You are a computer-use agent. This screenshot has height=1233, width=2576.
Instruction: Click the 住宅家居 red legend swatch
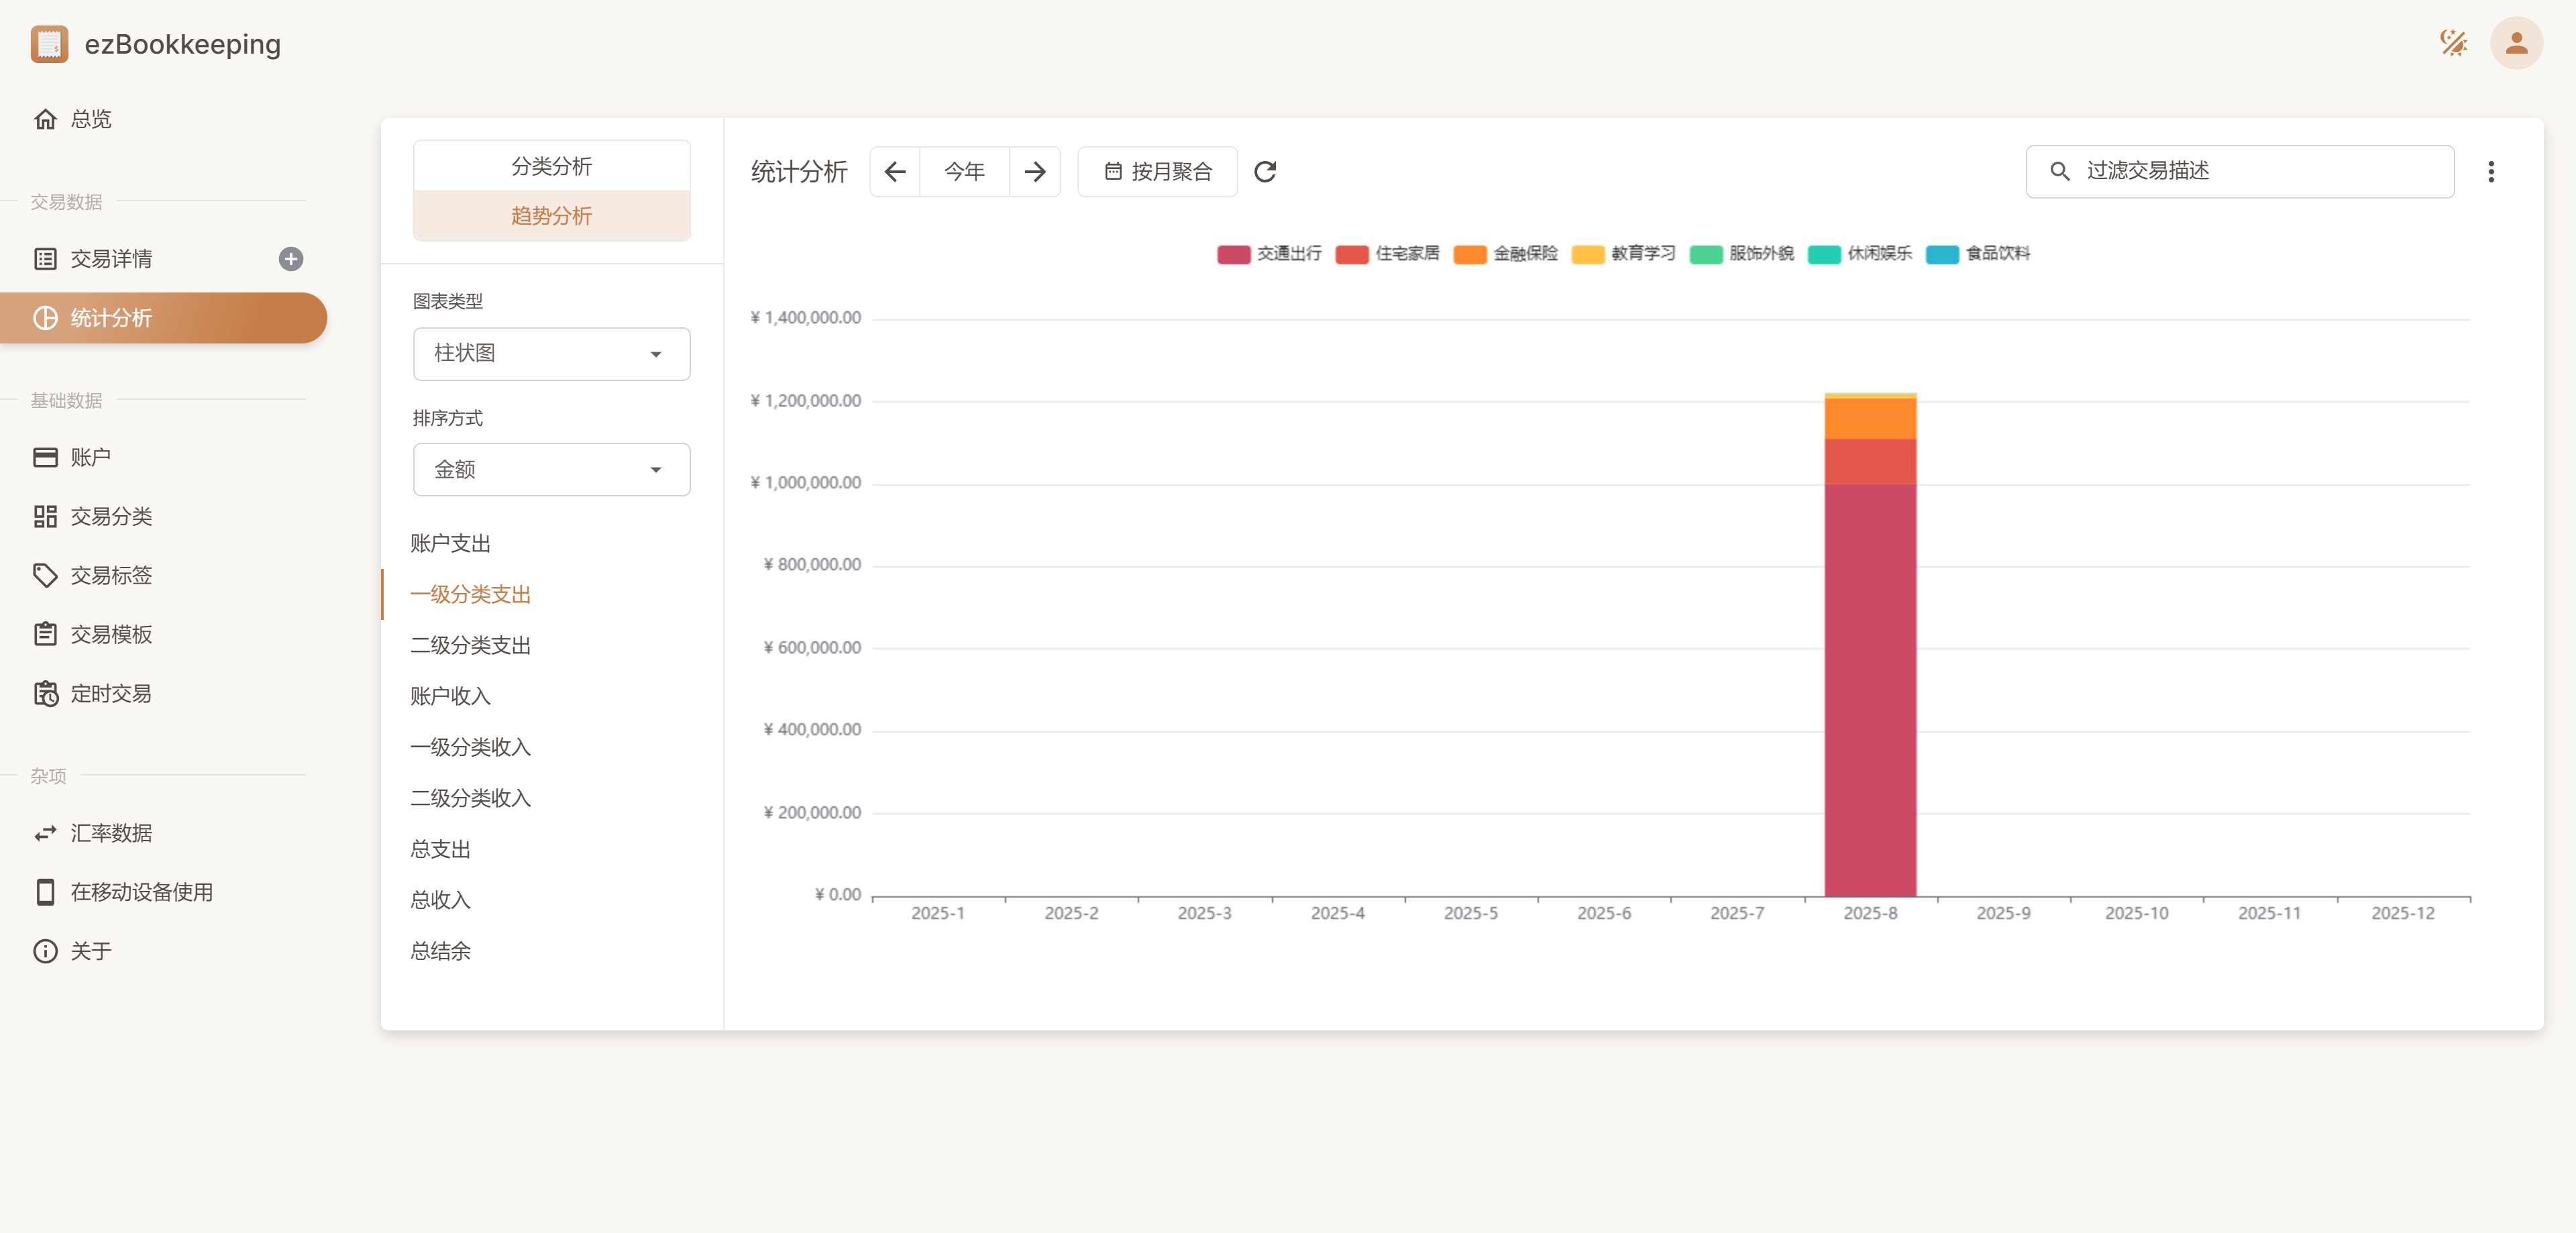click(1352, 254)
